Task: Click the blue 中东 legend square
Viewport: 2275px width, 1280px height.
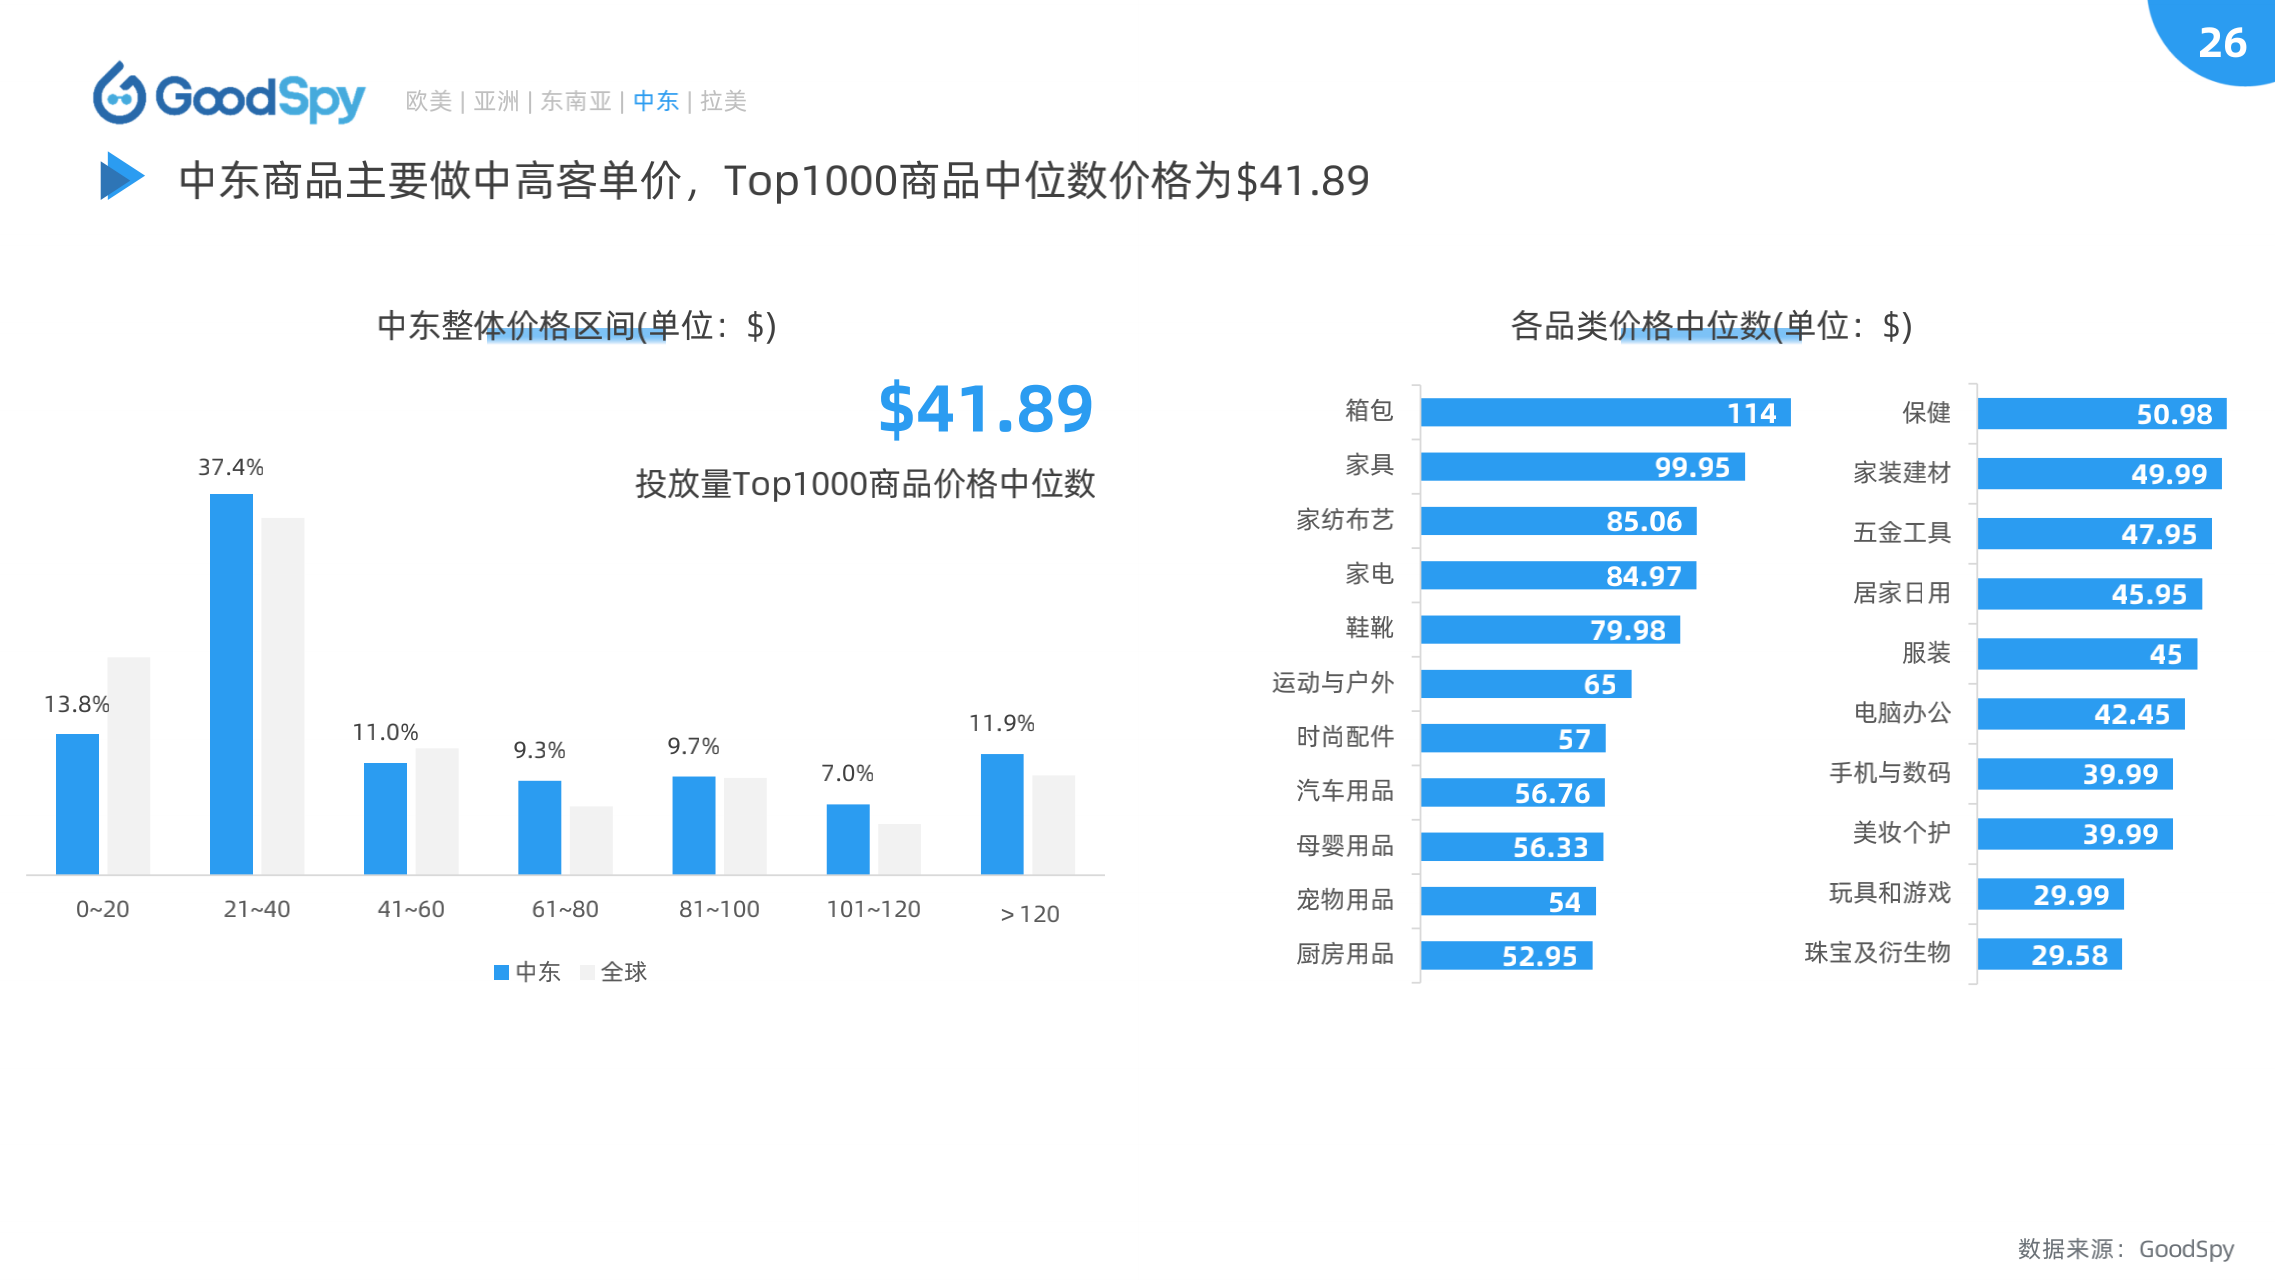Action: pos(502,972)
